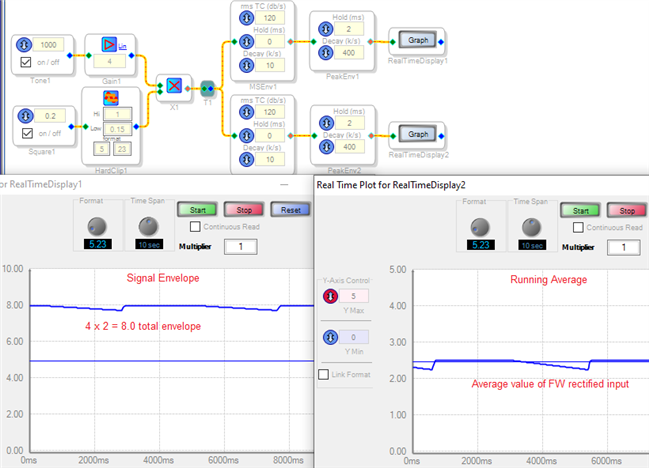
Task: Click the Y Min adjust knob
Action: pyautogui.click(x=330, y=337)
